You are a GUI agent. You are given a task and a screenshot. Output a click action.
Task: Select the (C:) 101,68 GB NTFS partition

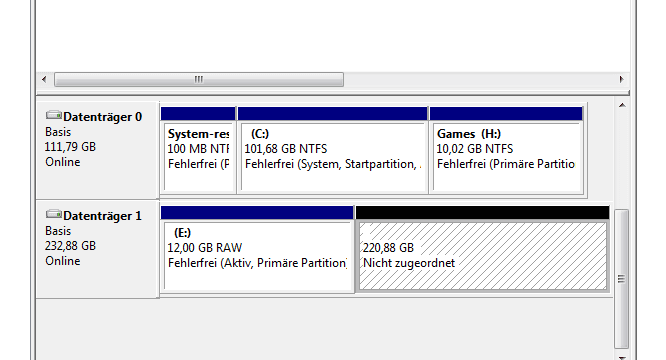[333, 150]
